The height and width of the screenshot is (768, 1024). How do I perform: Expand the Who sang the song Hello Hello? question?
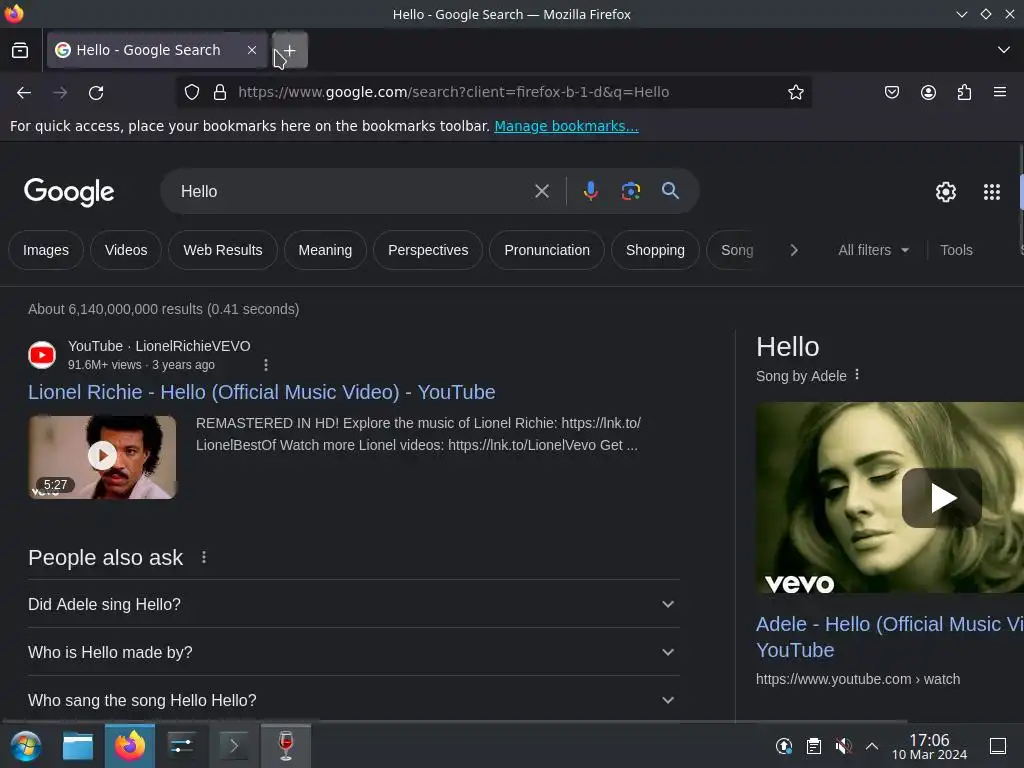click(354, 700)
